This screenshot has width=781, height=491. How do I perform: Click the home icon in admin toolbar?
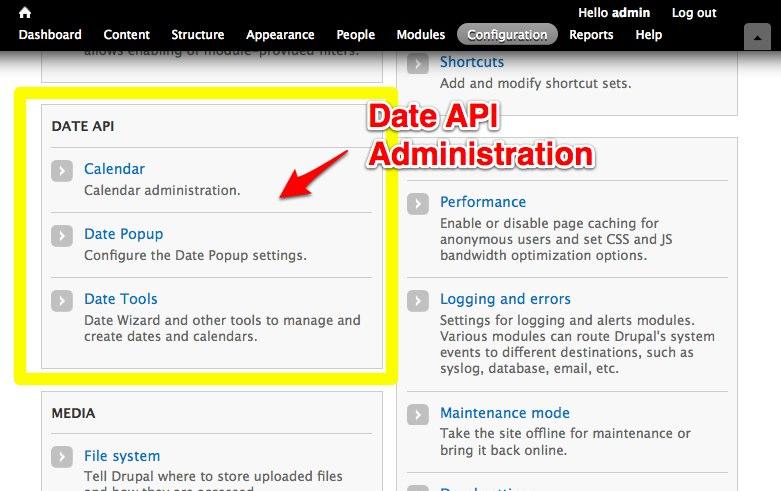point(24,12)
